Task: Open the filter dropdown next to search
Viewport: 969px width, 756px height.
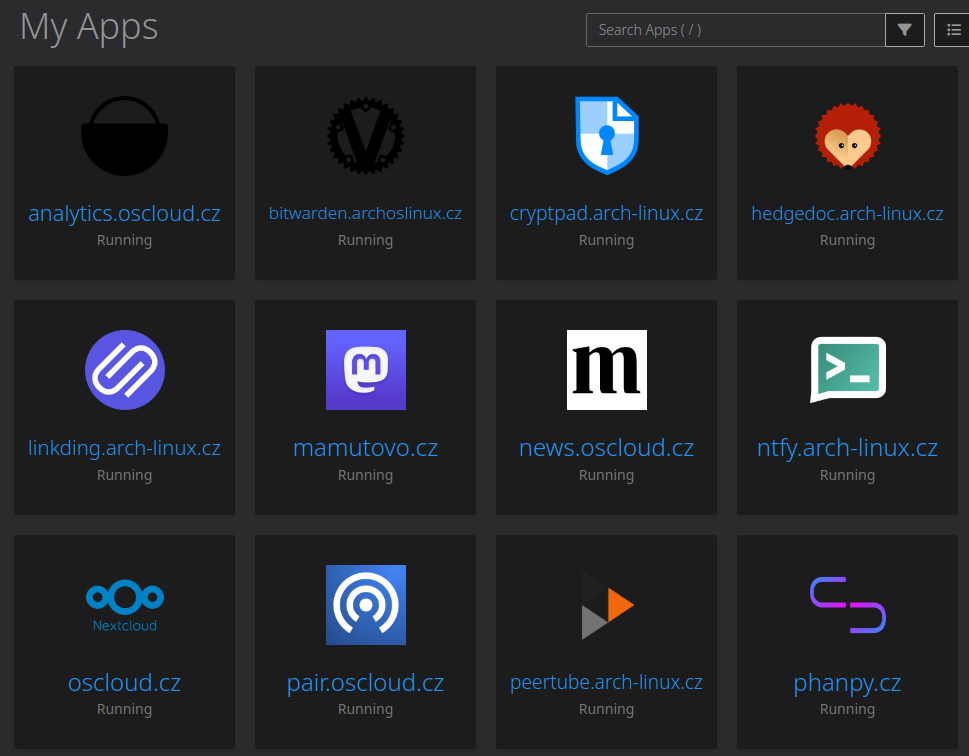Action: click(905, 30)
